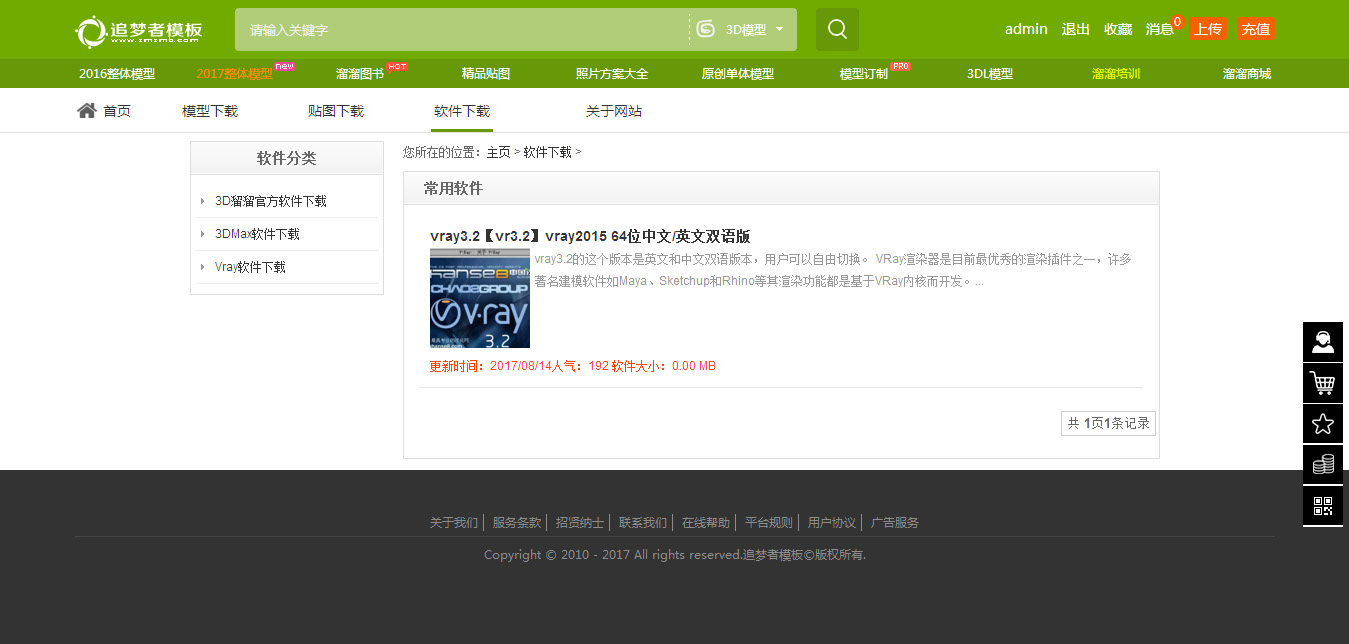Expand the Vray软件下载 category

pos(250,267)
